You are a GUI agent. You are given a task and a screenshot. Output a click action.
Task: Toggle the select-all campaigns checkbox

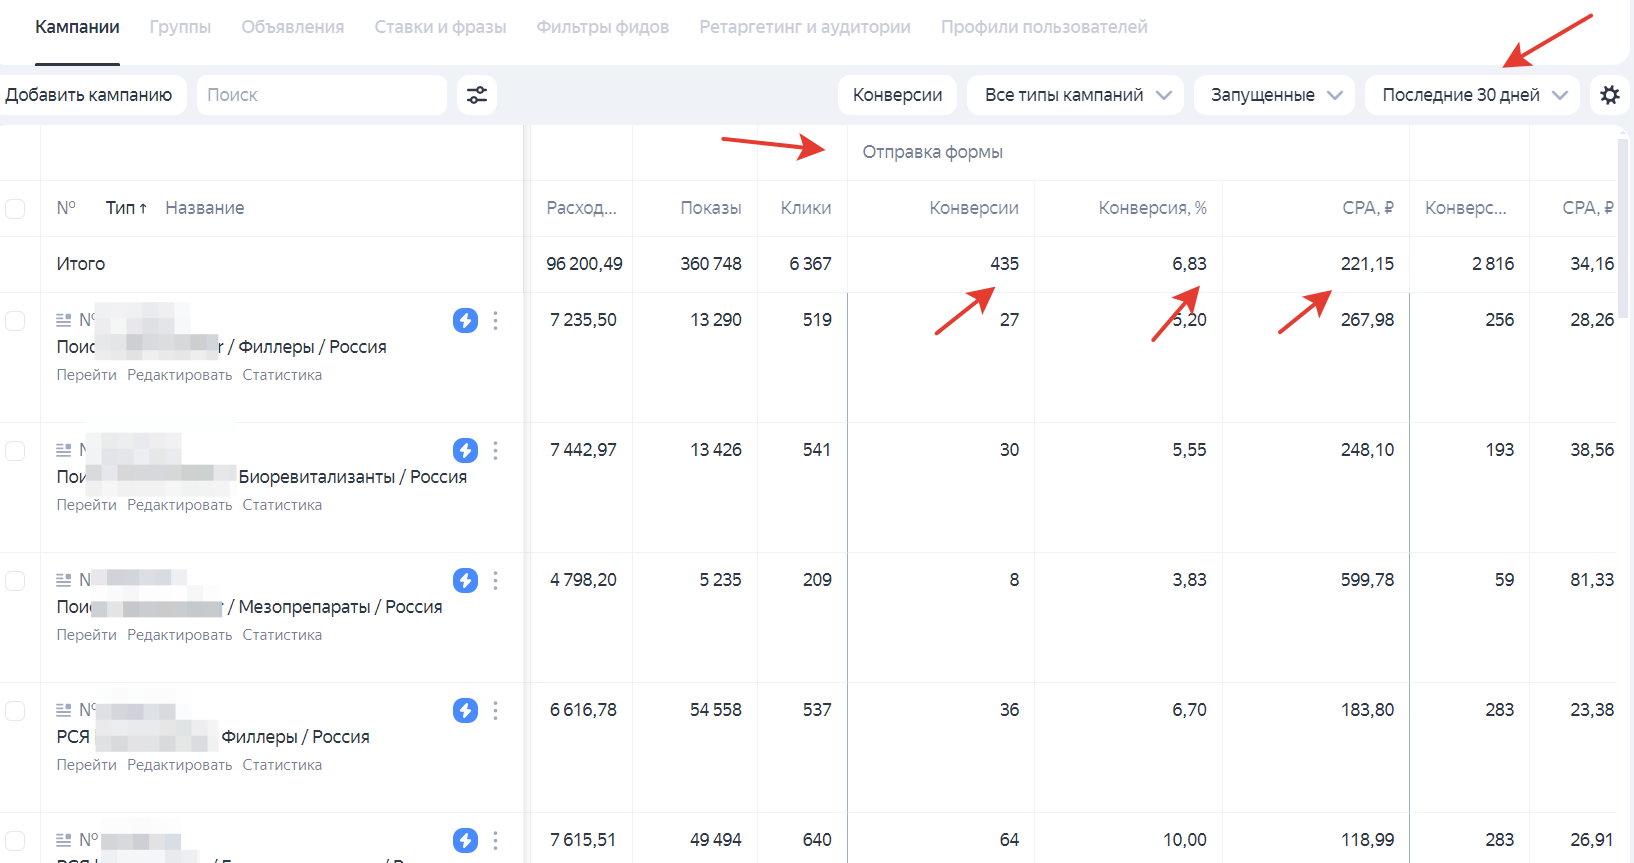(15, 208)
